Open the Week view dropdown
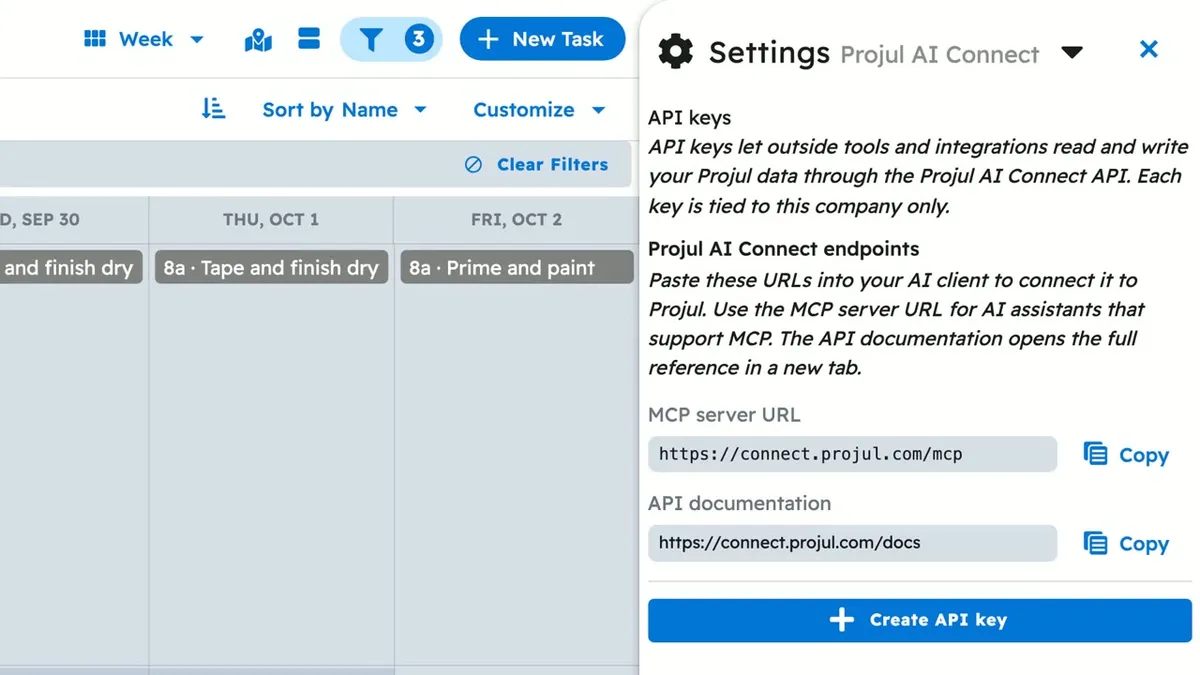This screenshot has height=675, width=1200. (x=144, y=39)
